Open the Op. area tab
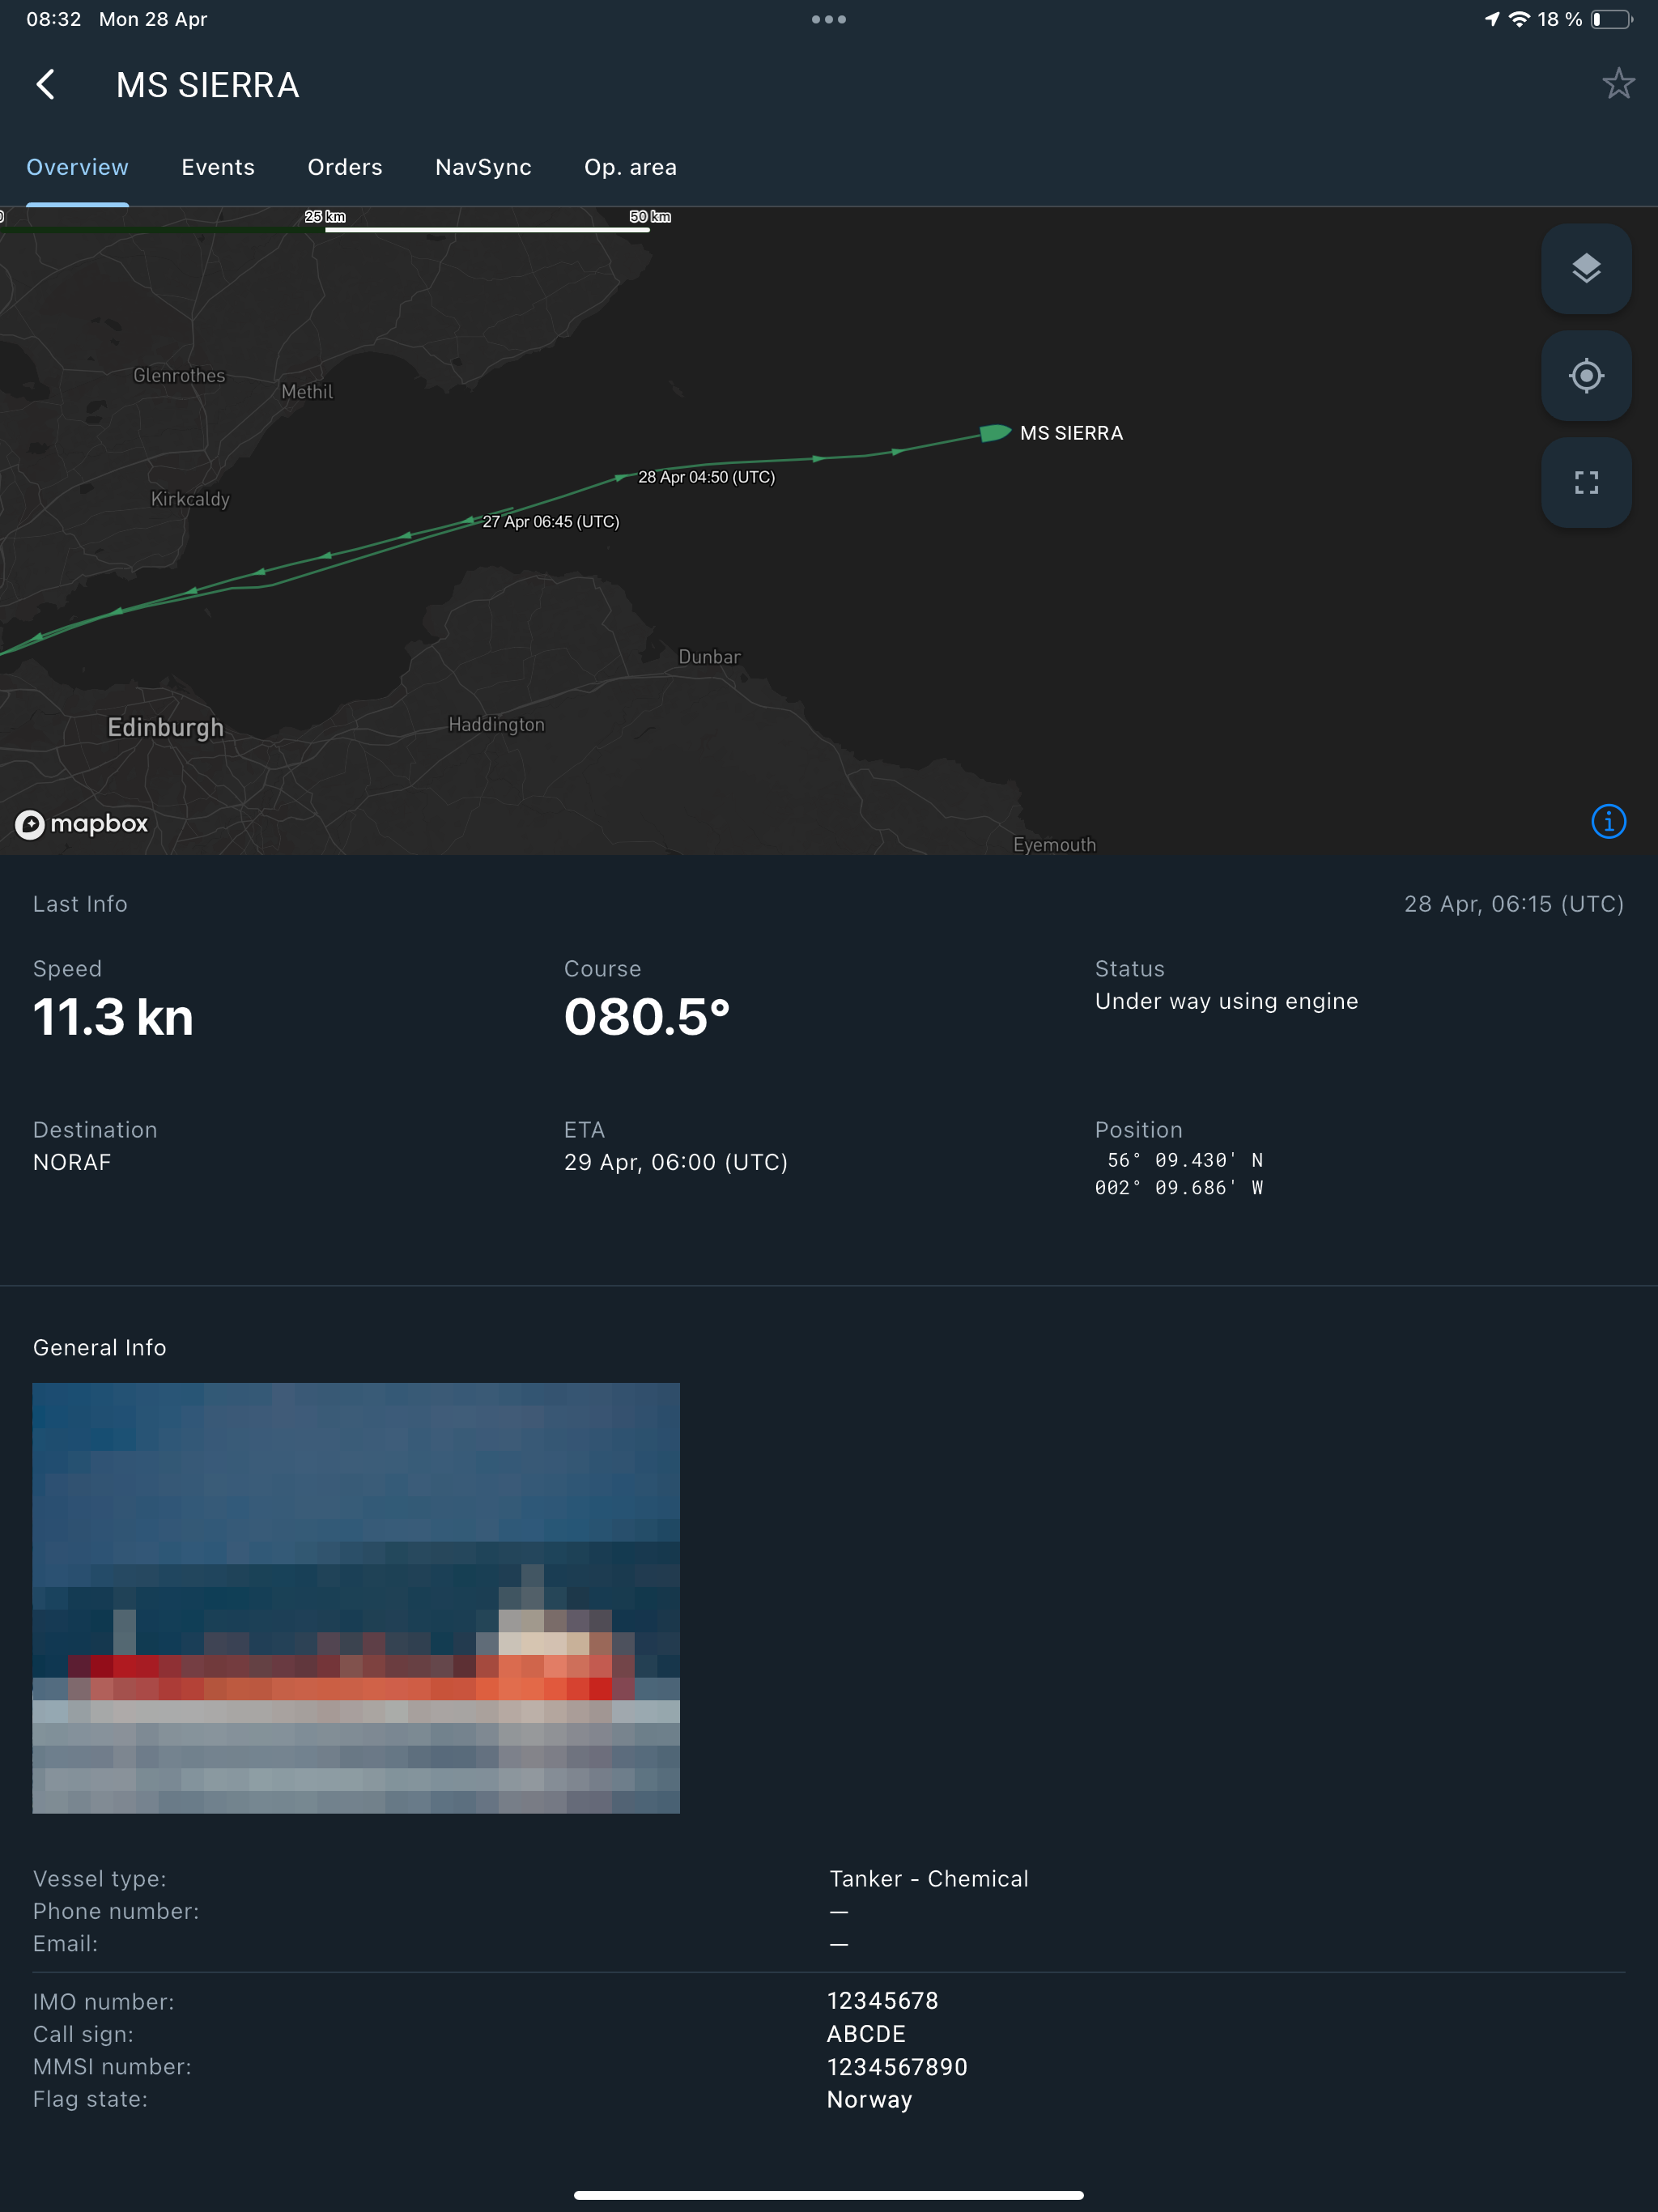The width and height of the screenshot is (1658, 2212). click(630, 167)
